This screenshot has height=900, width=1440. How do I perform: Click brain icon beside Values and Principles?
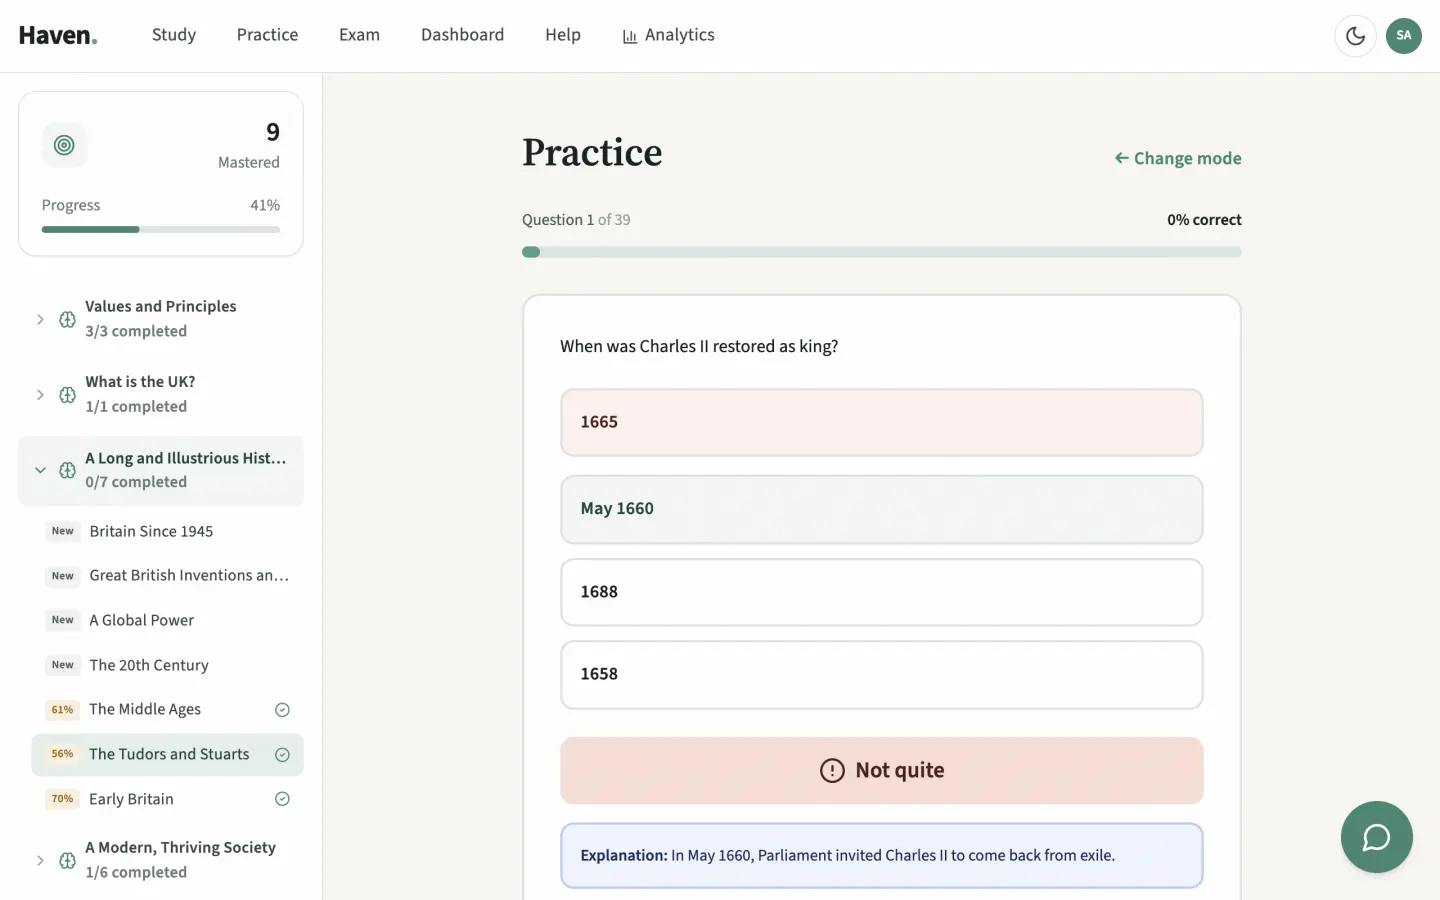[x=67, y=319]
